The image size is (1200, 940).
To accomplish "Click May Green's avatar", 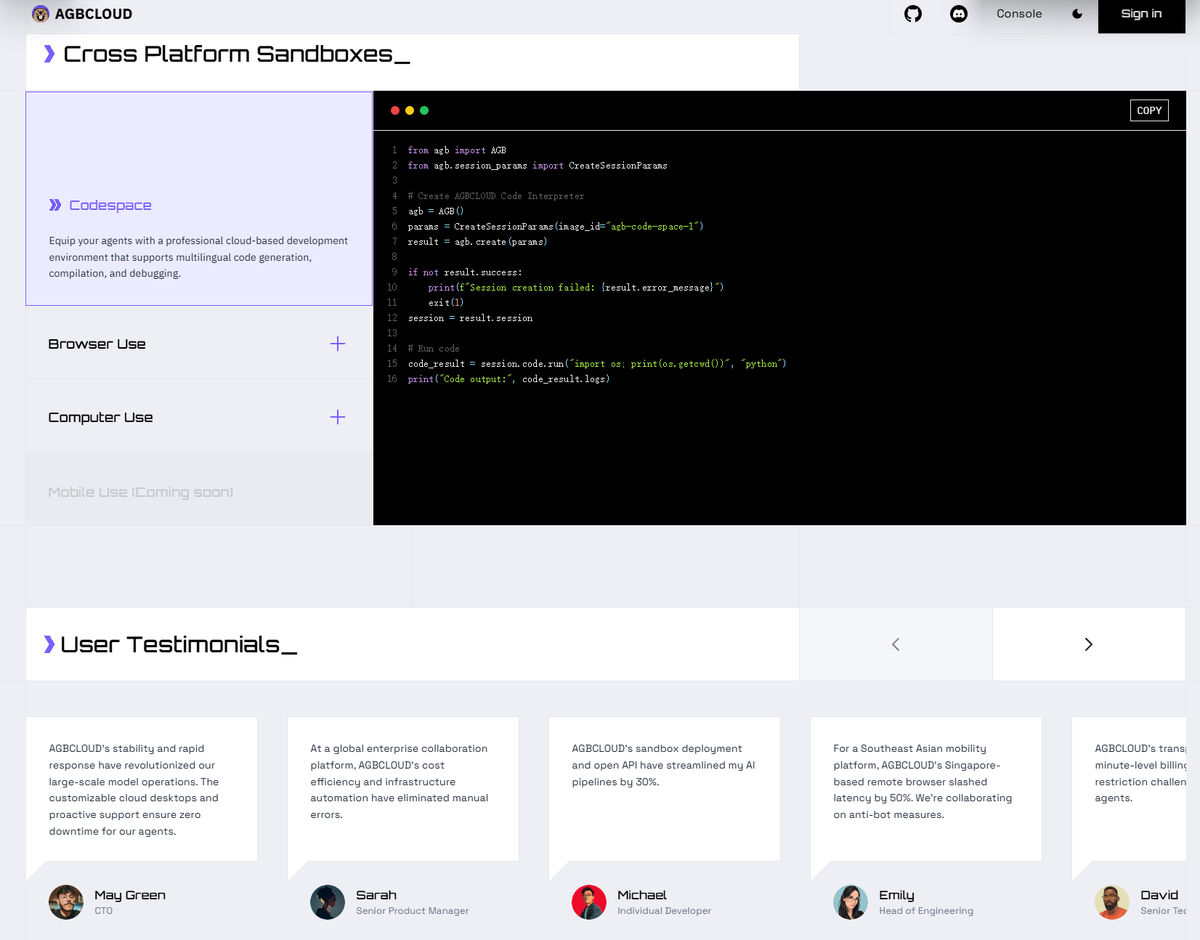I will point(66,902).
